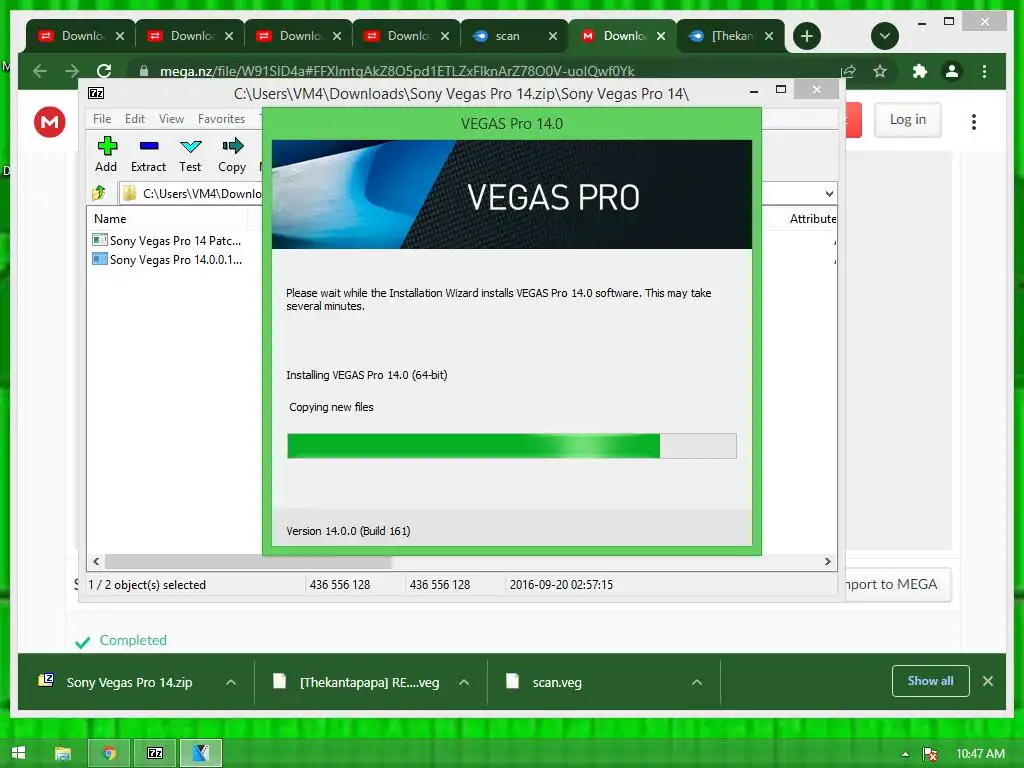Bookmark this page with the star
1024x768 pixels.
point(880,71)
